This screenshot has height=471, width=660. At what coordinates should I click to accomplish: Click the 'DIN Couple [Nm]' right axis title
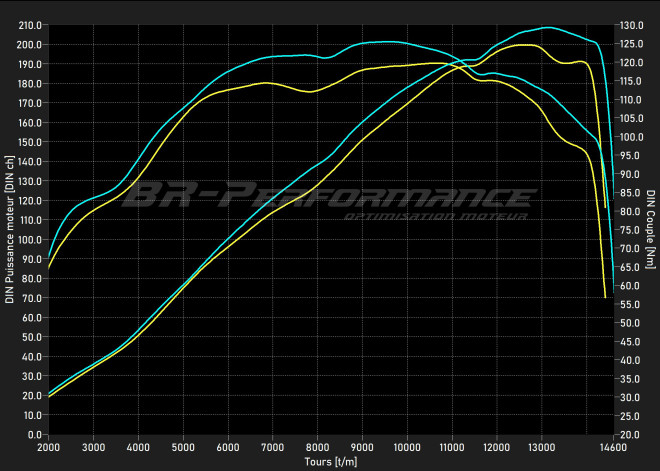650,229
